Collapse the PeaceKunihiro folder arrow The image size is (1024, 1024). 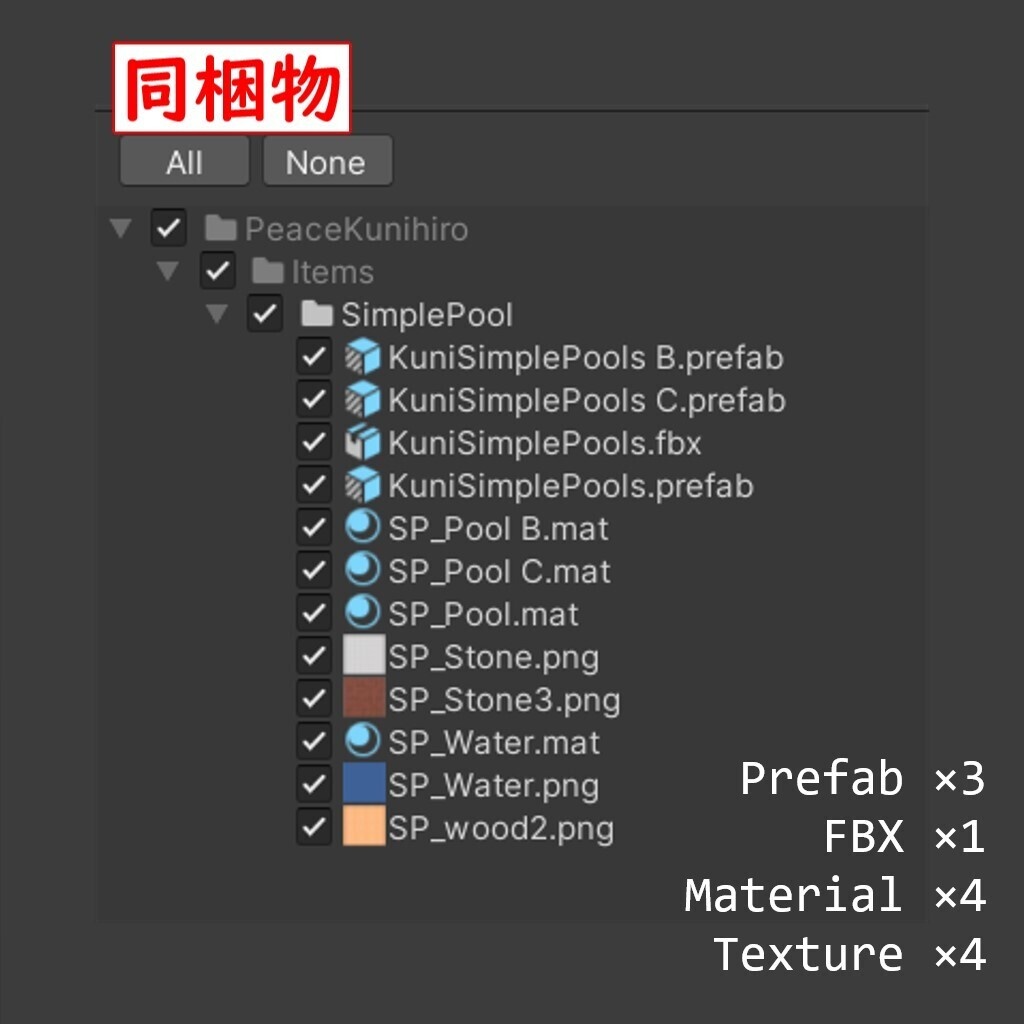[121, 228]
